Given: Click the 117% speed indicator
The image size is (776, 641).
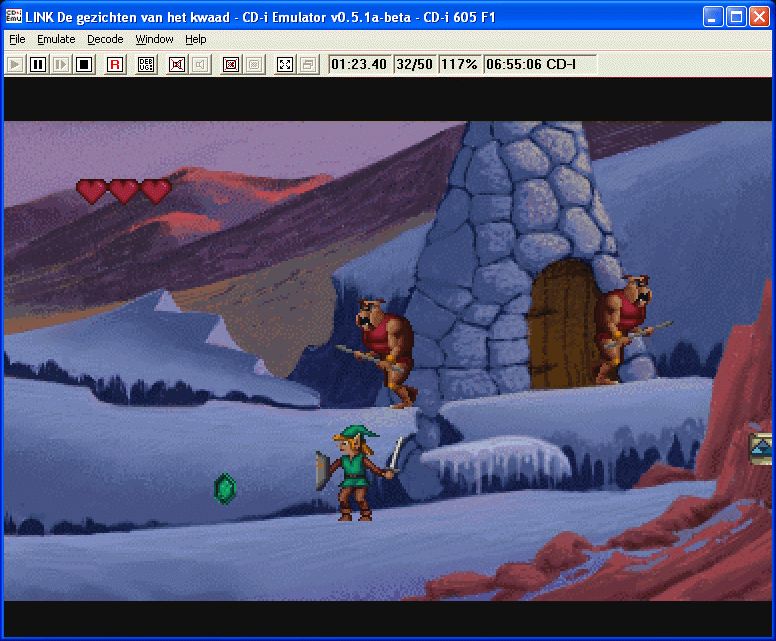Looking at the screenshot, I should point(459,64).
